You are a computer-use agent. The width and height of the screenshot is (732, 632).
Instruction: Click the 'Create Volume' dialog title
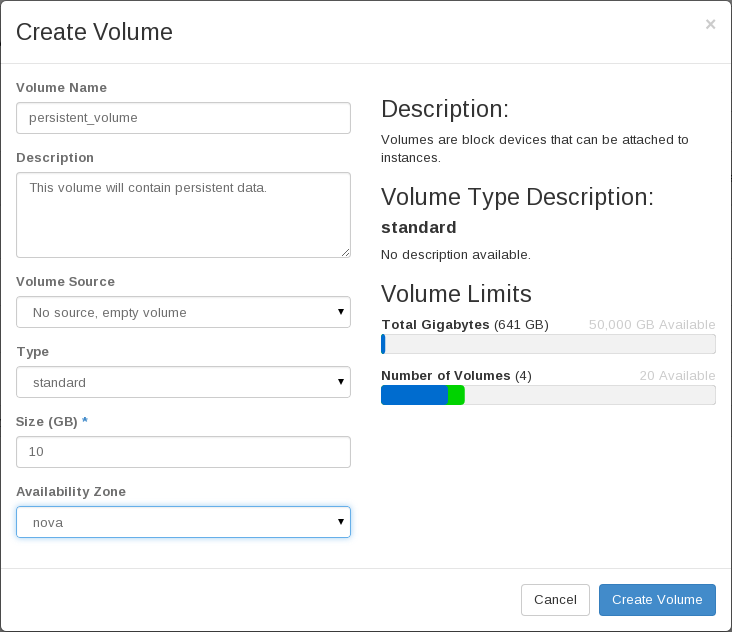(94, 32)
